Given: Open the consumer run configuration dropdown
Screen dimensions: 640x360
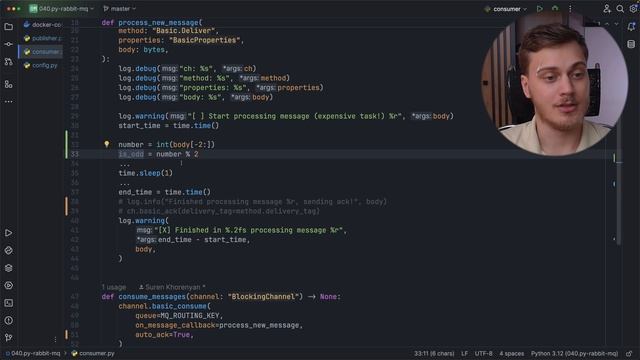Looking at the screenshot, I should point(505,9).
